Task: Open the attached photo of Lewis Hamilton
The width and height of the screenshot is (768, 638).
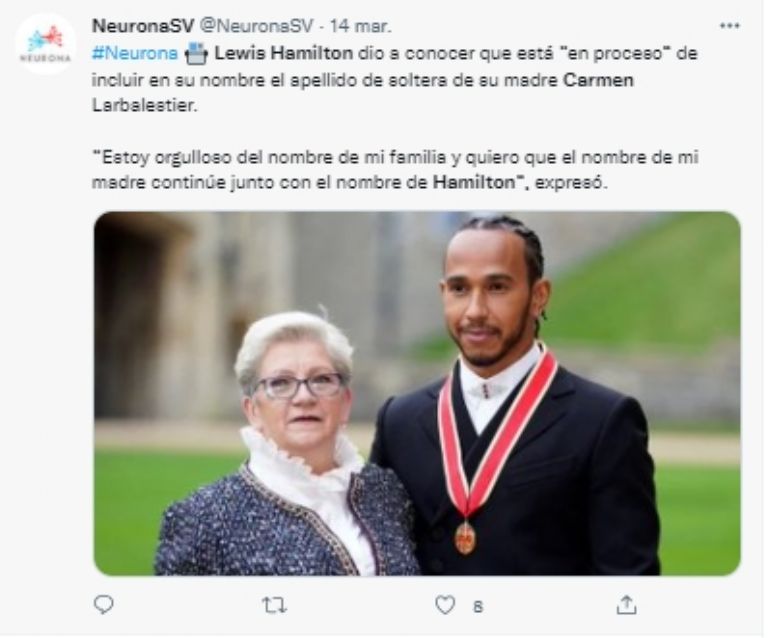Action: tap(417, 394)
